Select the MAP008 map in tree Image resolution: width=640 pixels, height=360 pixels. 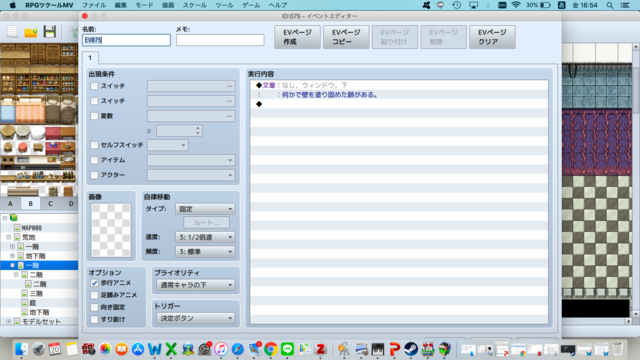click(x=31, y=228)
